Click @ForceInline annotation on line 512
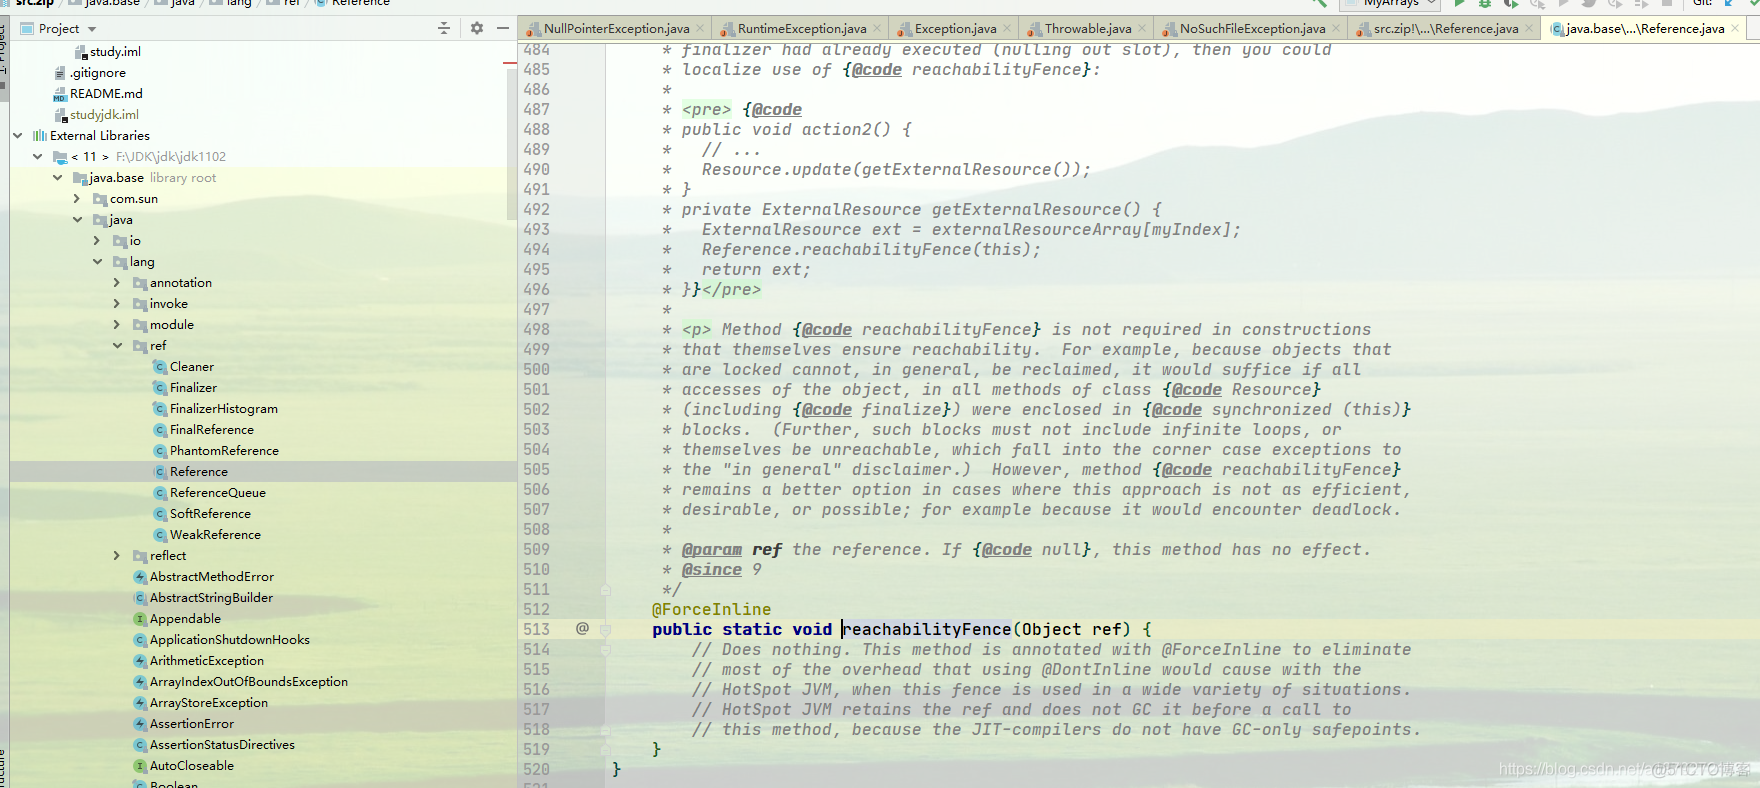 [x=711, y=609]
